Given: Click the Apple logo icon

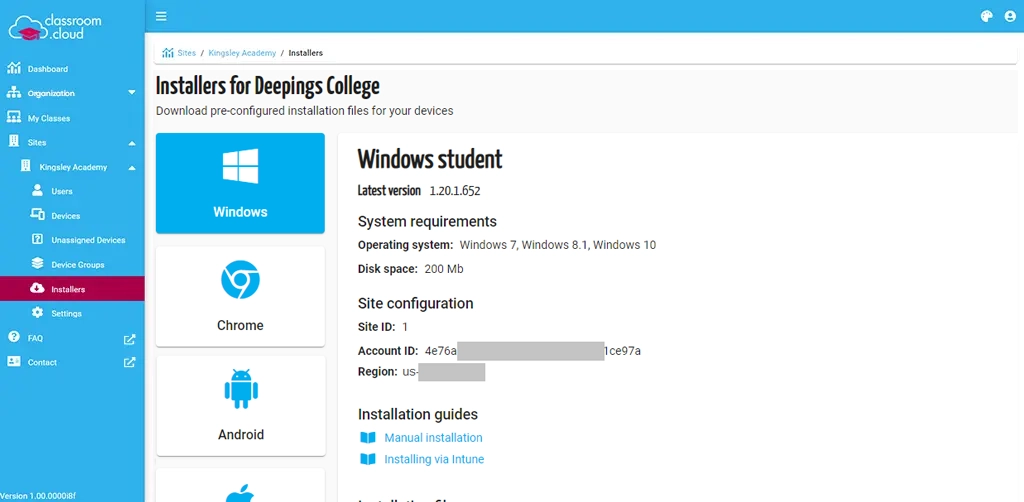Looking at the screenshot, I should (x=241, y=494).
